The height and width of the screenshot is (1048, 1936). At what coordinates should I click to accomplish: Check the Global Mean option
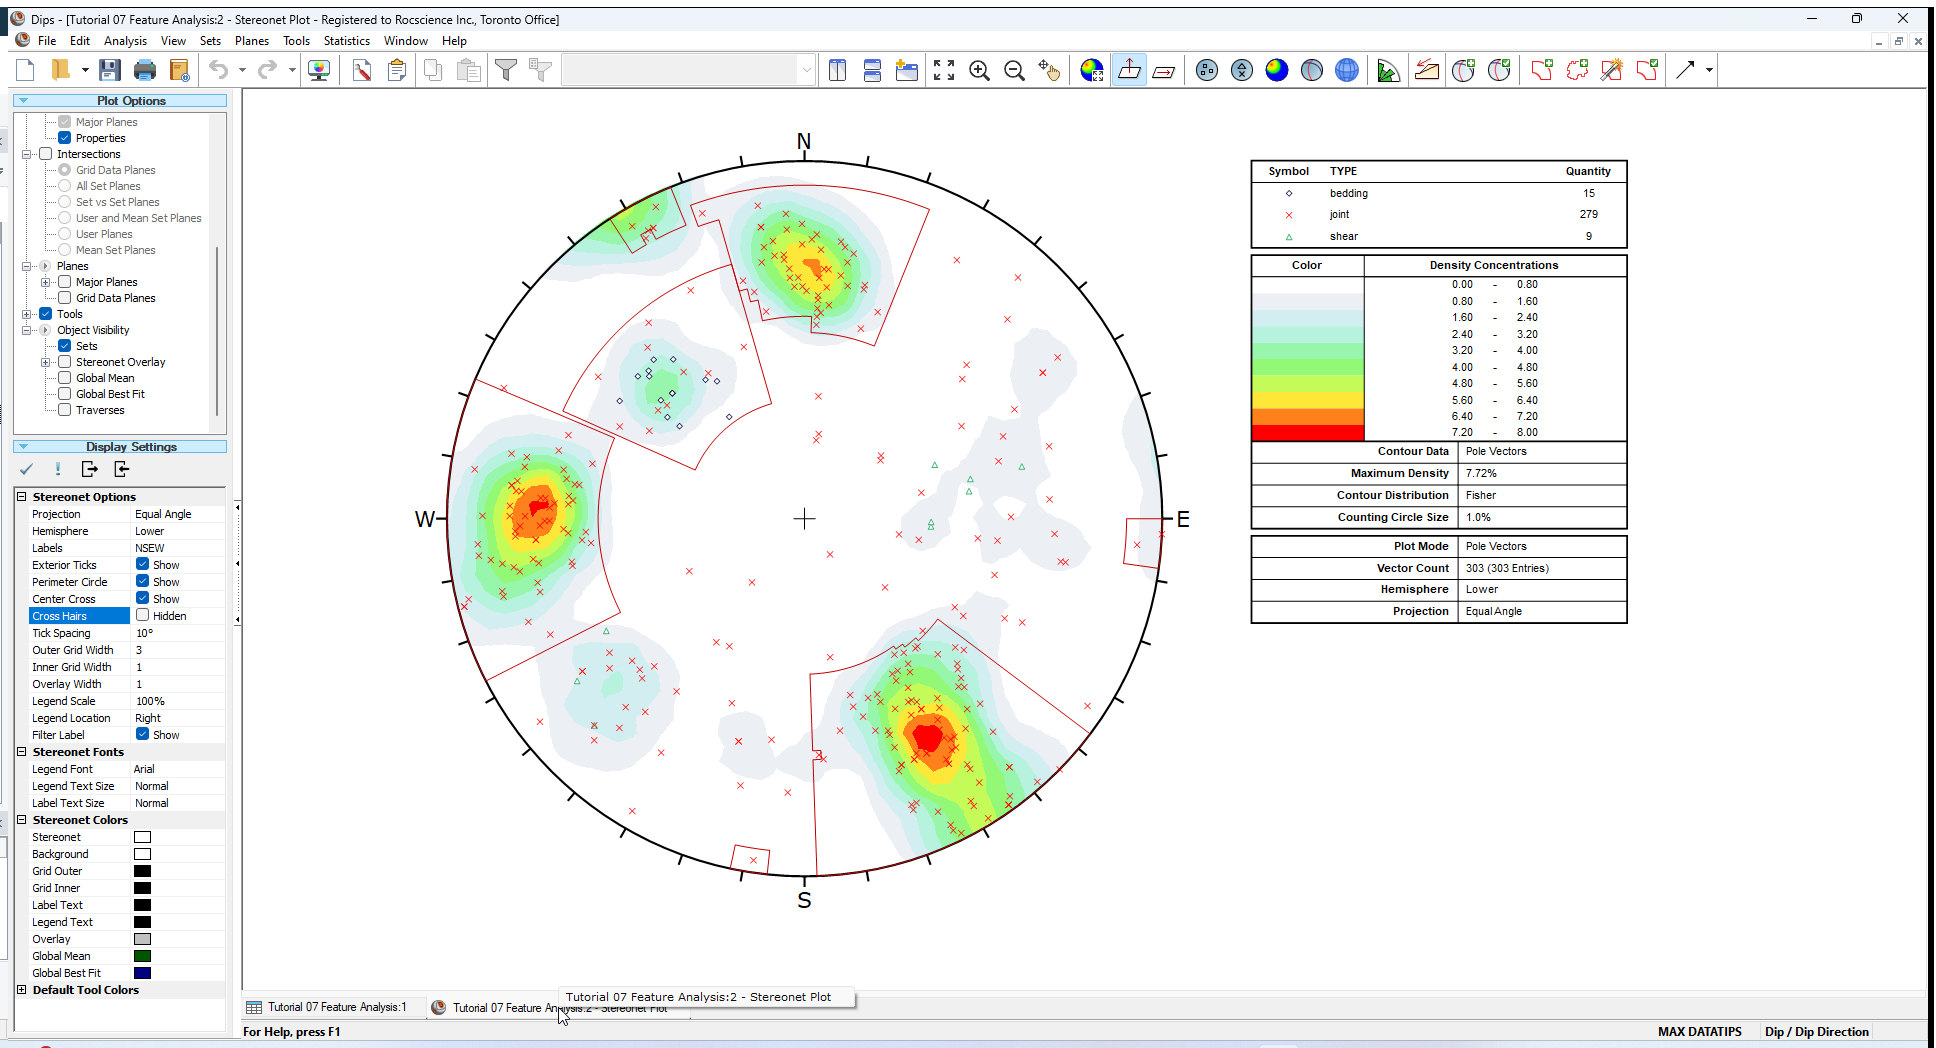(65, 377)
